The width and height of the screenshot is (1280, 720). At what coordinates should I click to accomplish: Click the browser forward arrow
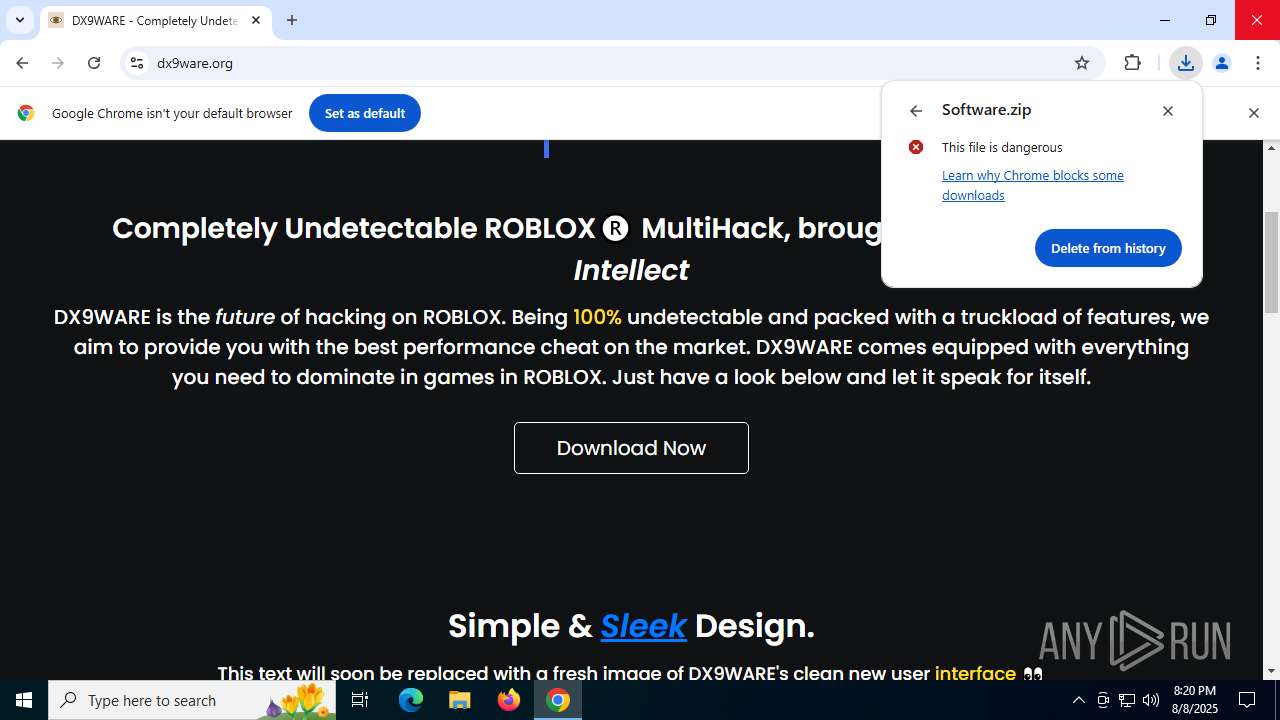[58, 63]
